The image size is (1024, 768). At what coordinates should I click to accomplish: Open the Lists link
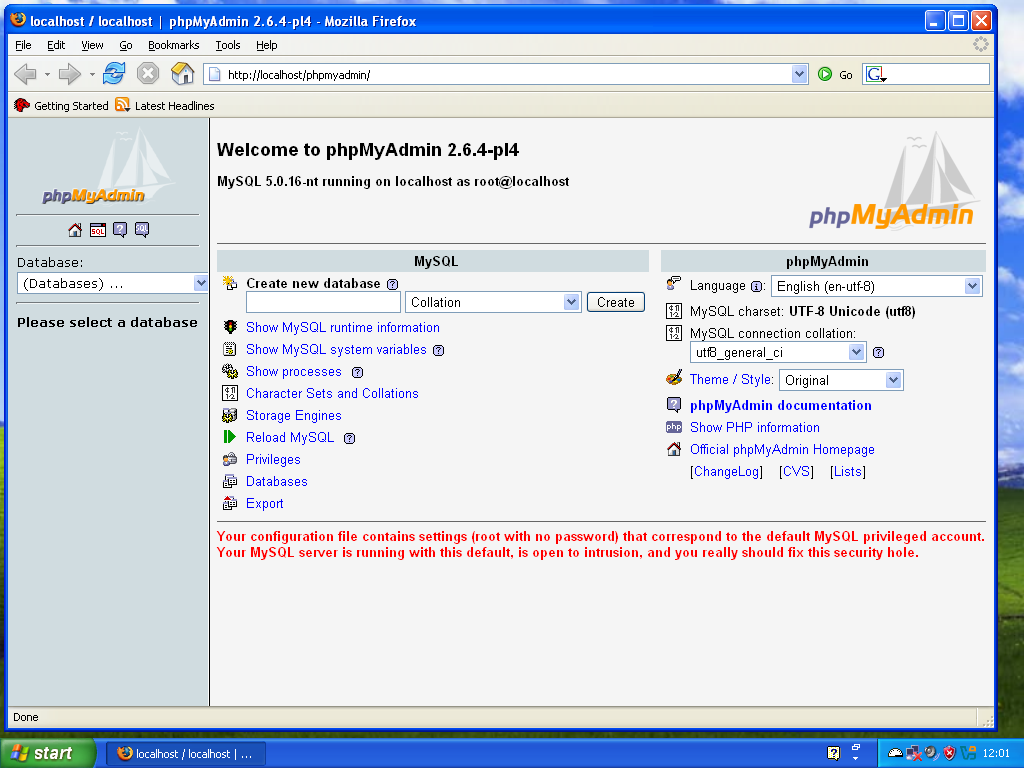(x=848, y=472)
